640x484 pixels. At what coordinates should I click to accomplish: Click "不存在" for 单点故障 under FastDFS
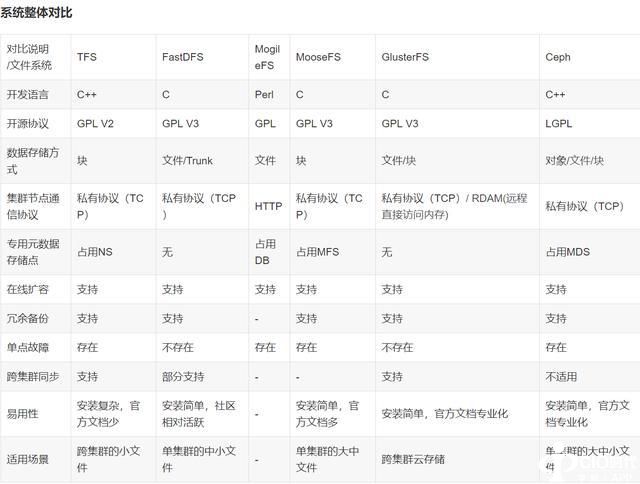[178, 348]
